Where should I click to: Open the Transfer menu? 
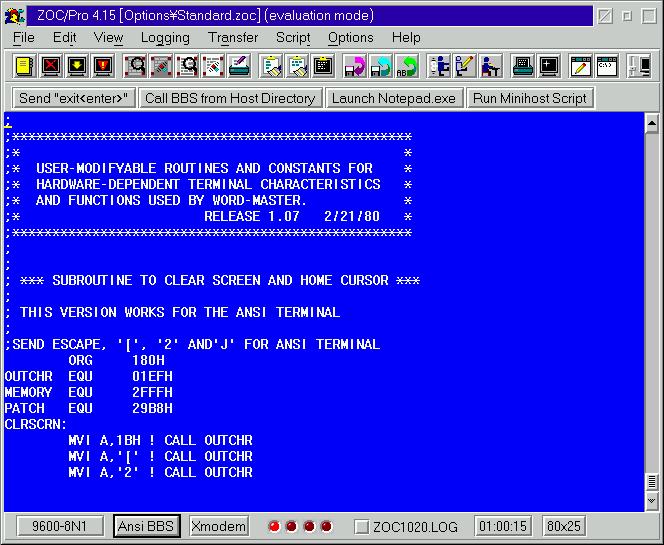(x=233, y=38)
